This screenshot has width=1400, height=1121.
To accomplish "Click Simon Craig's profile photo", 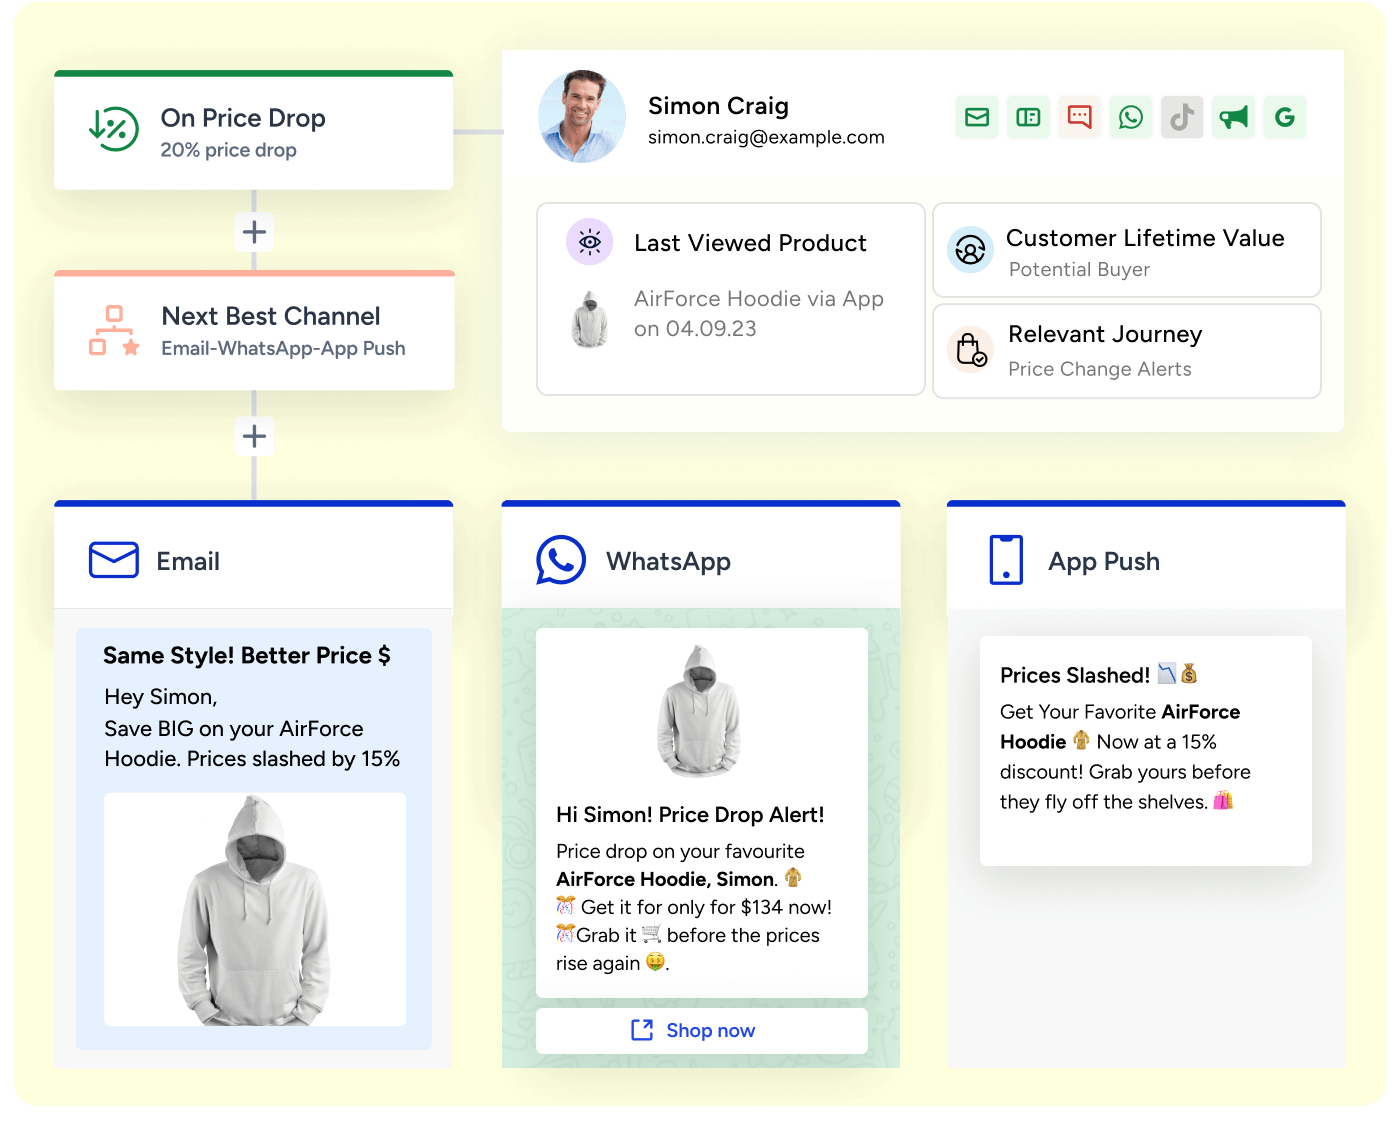I will click(x=582, y=117).
